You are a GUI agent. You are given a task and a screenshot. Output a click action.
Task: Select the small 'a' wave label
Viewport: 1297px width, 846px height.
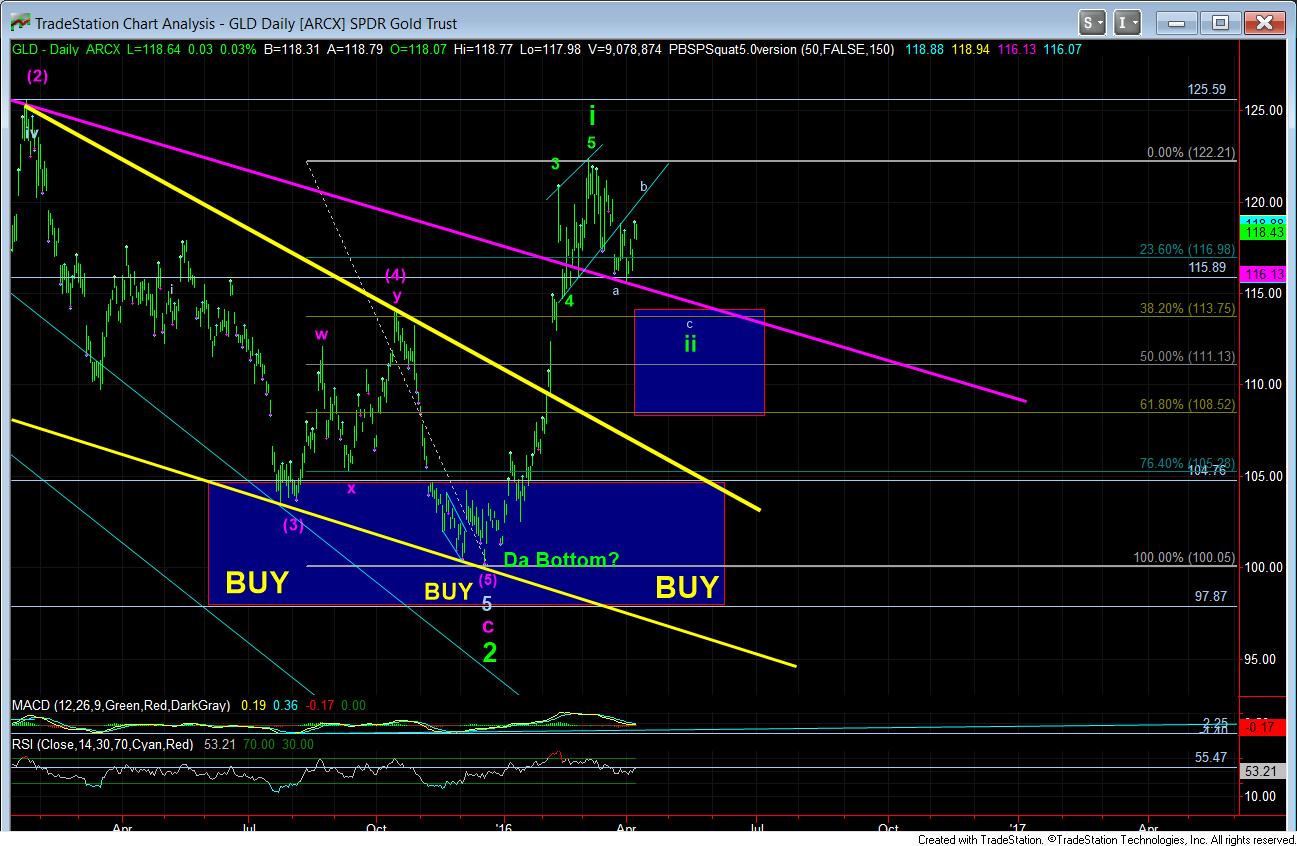(616, 291)
